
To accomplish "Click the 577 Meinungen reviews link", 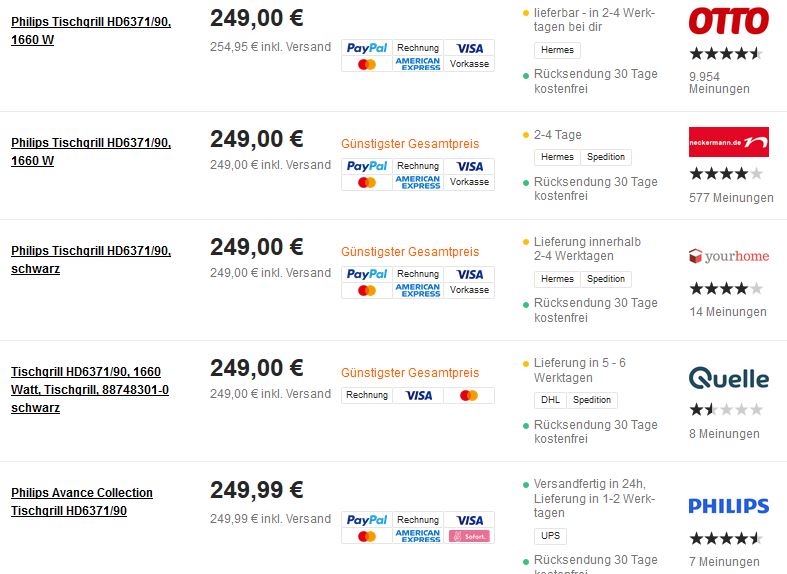I will coord(731,198).
